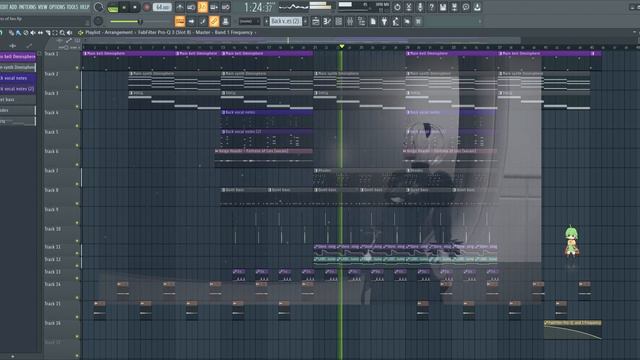
Task: Click the close all windows icon
Action: tap(418, 21)
